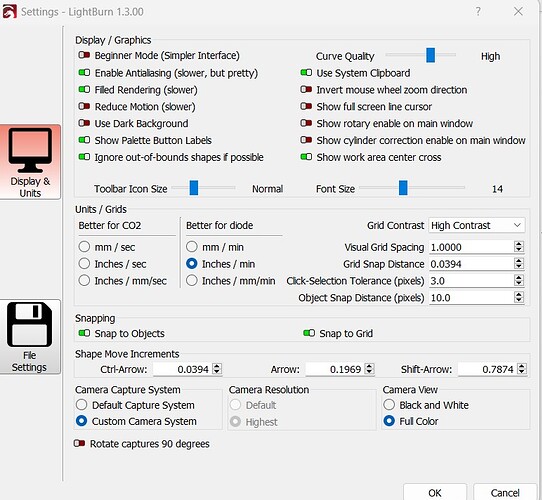The width and height of the screenshot is (542, 500).
Task: Toggle Snap to Grid switch
Action: tap(309, 333)
